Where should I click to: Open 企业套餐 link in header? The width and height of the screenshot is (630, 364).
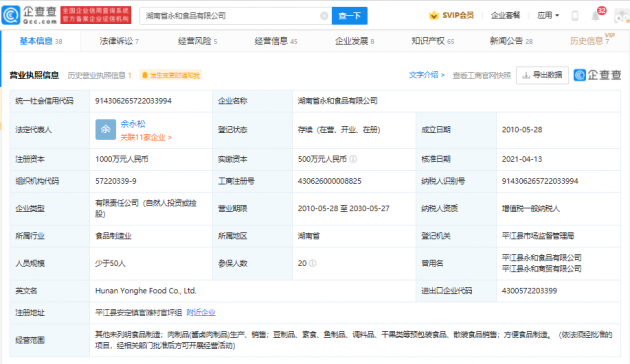(505, 15)
